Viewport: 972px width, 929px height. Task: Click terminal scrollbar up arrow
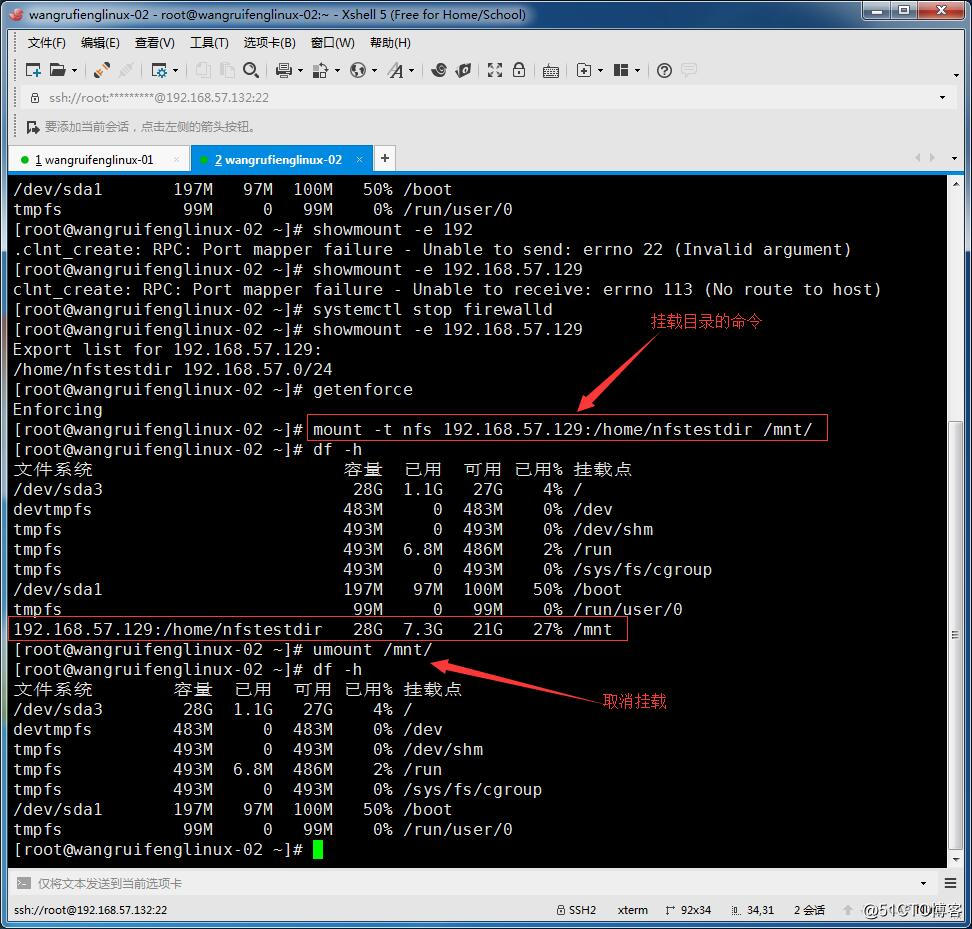tap(955, 185)
